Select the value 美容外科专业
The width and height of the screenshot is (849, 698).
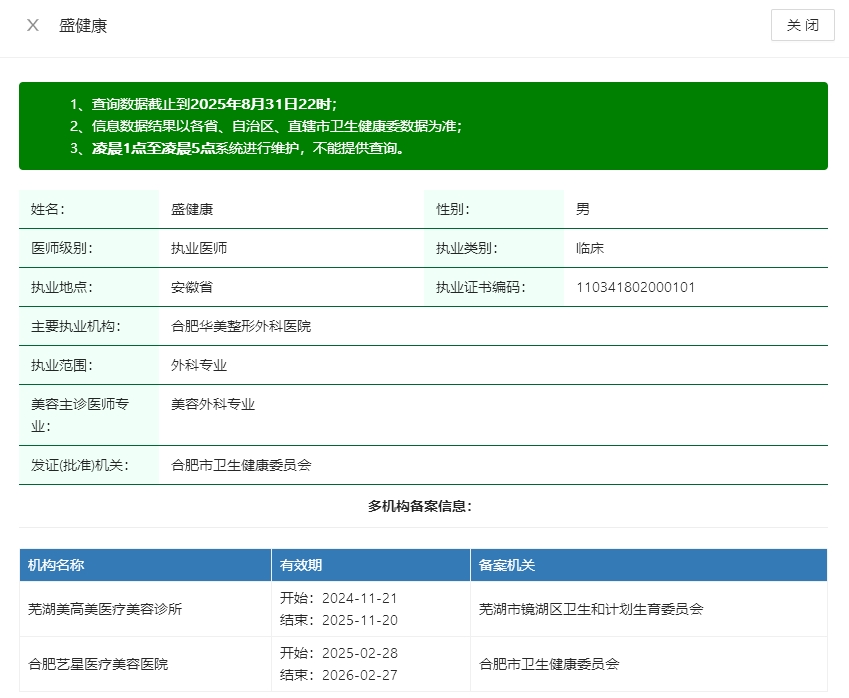point(213,404)
